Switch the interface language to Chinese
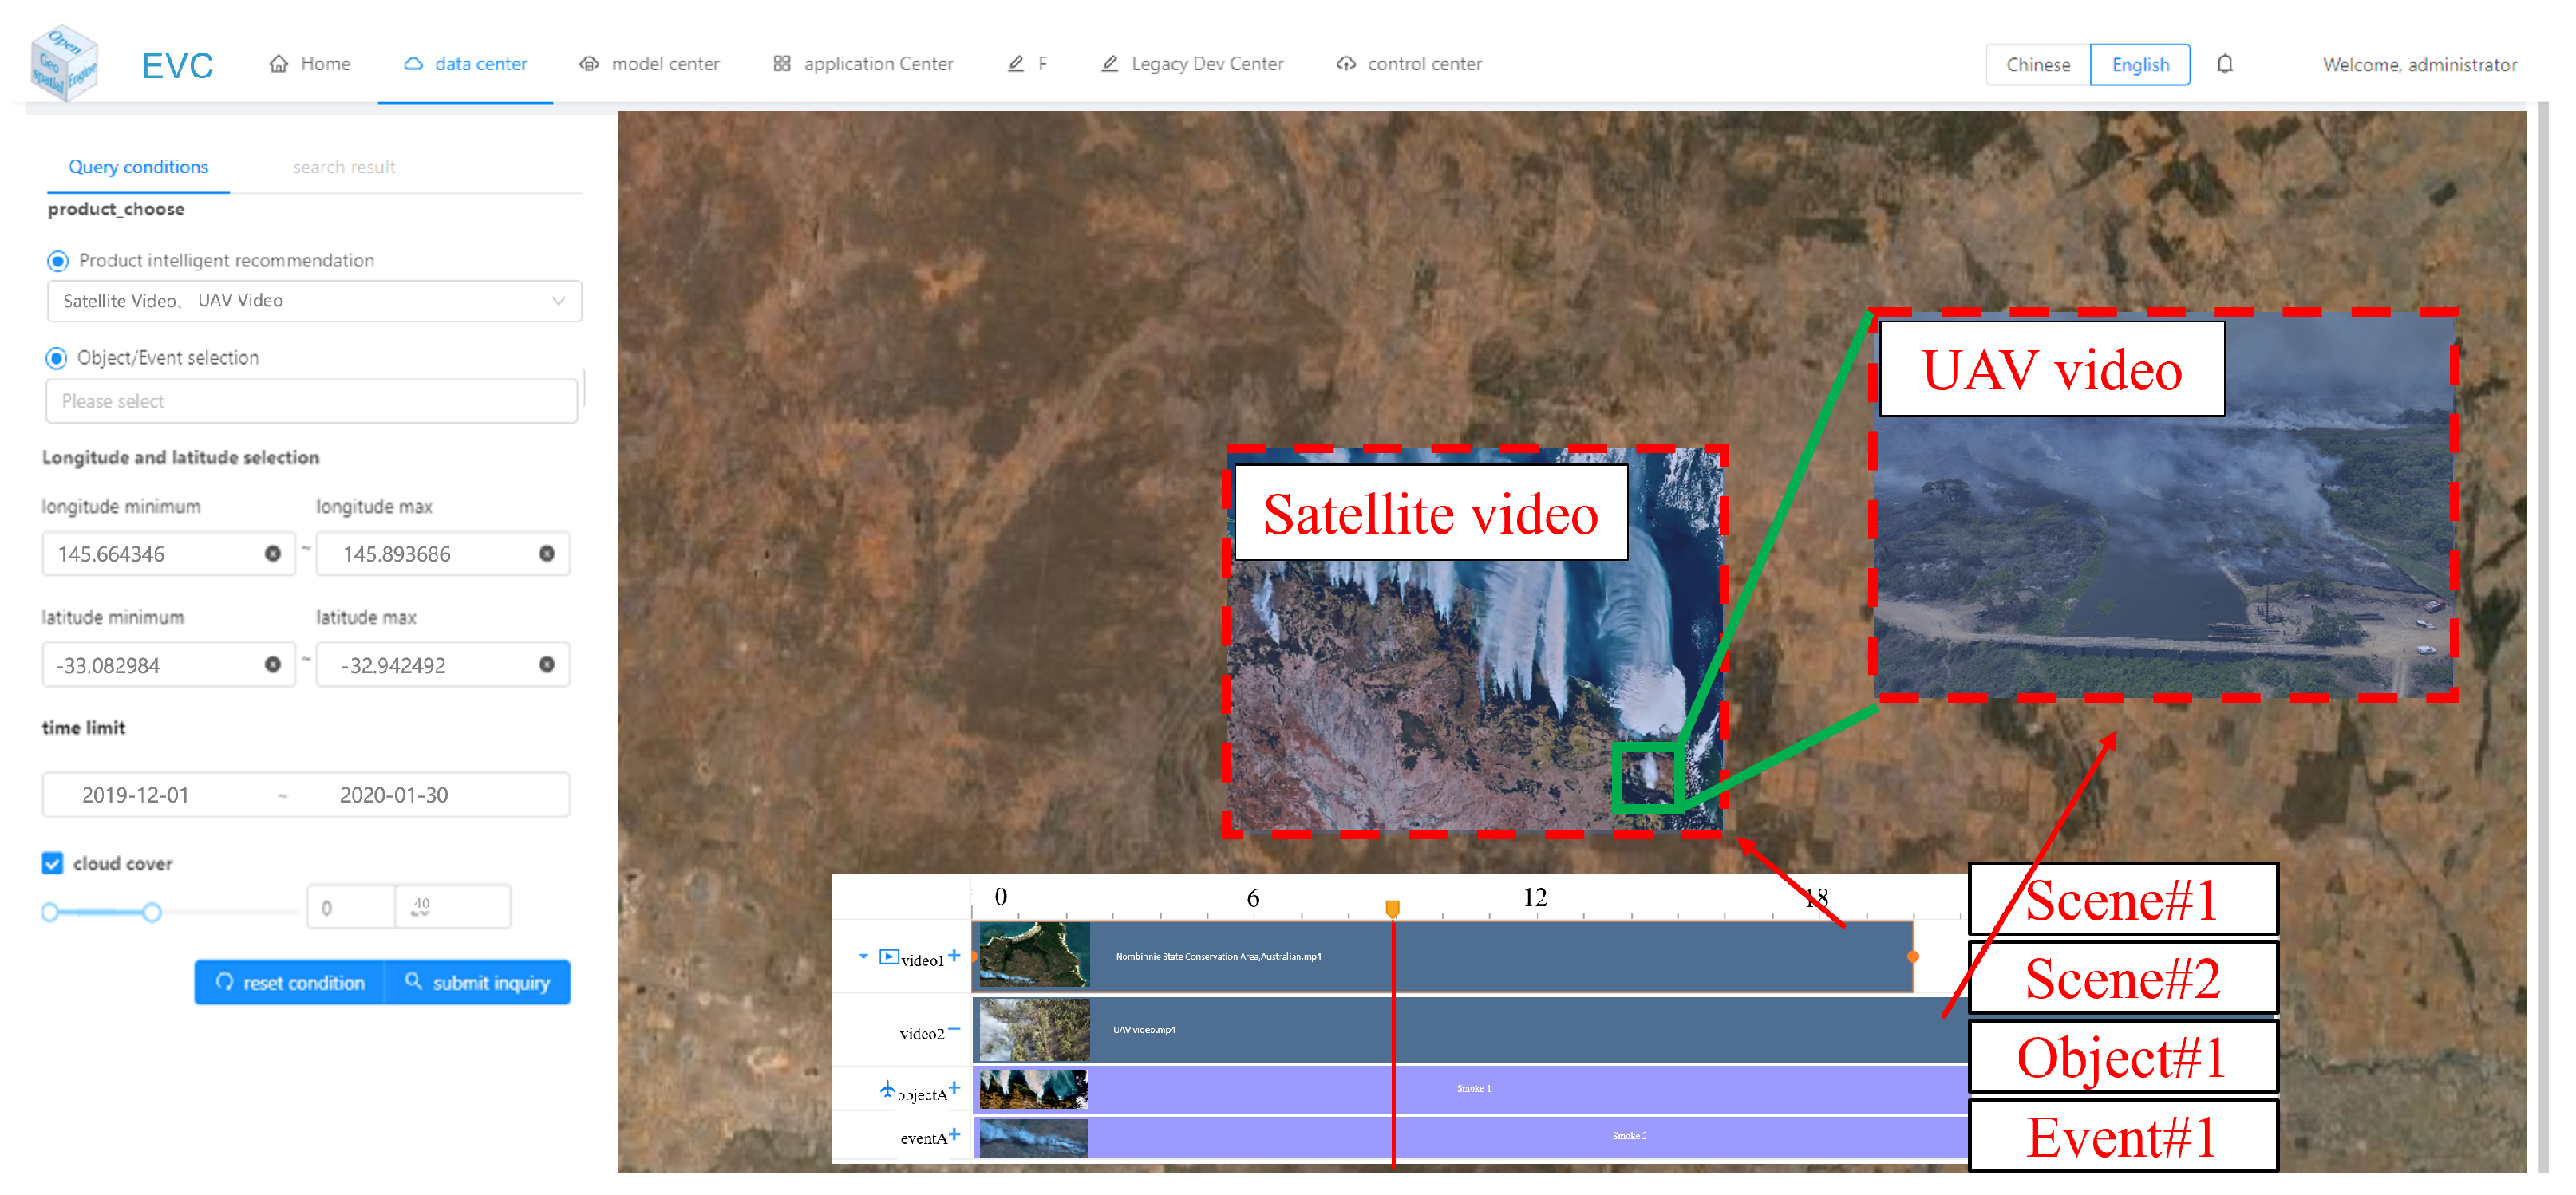Screen dimensions: 2576x1195 [x=2037, y=65]
